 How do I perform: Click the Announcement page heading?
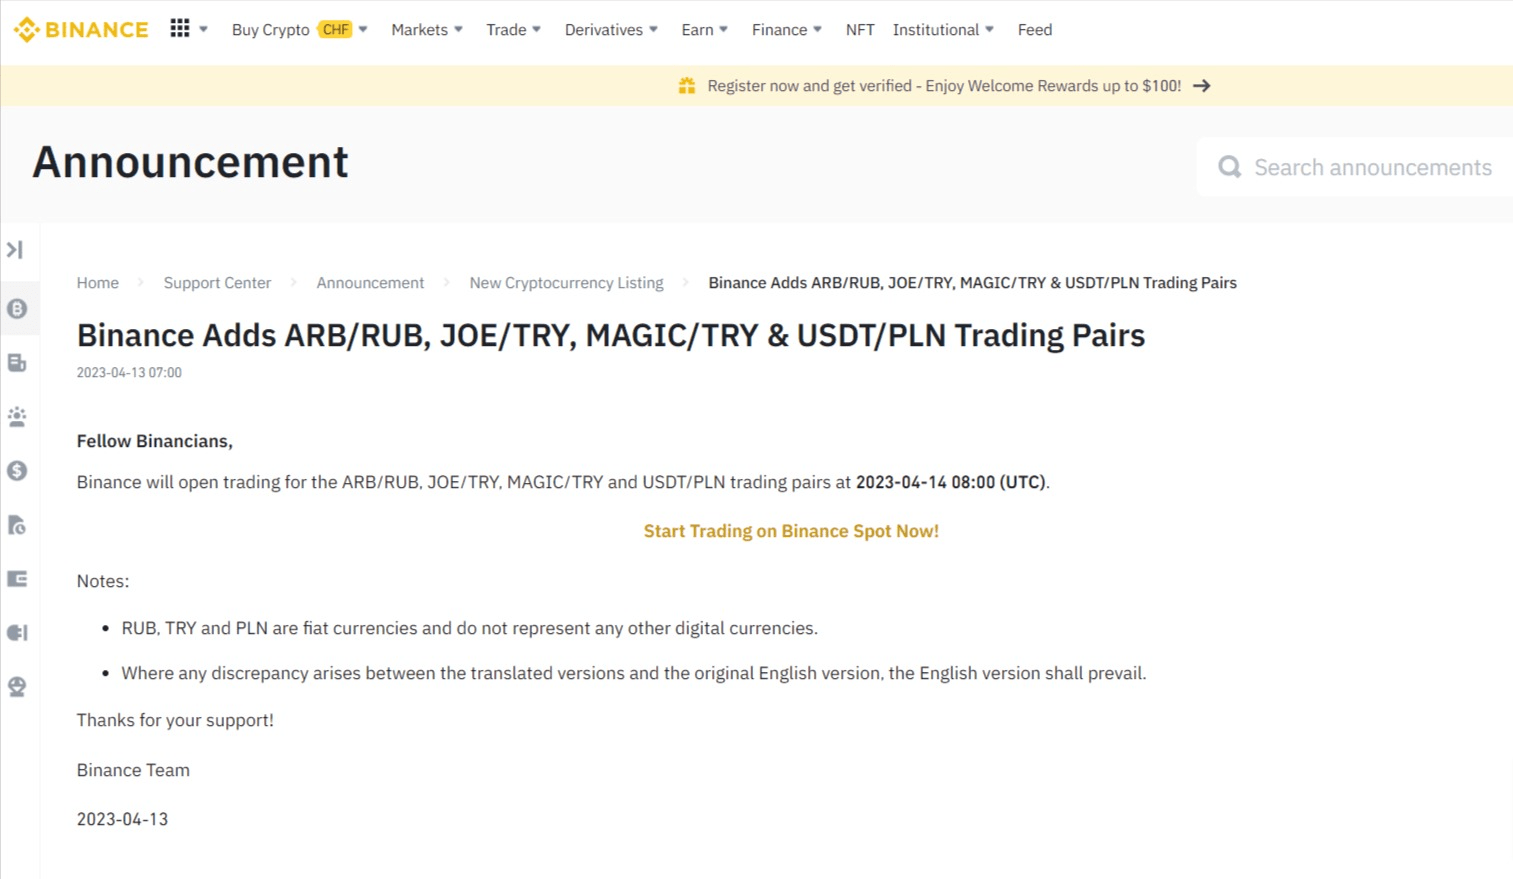tap(190, 162)
